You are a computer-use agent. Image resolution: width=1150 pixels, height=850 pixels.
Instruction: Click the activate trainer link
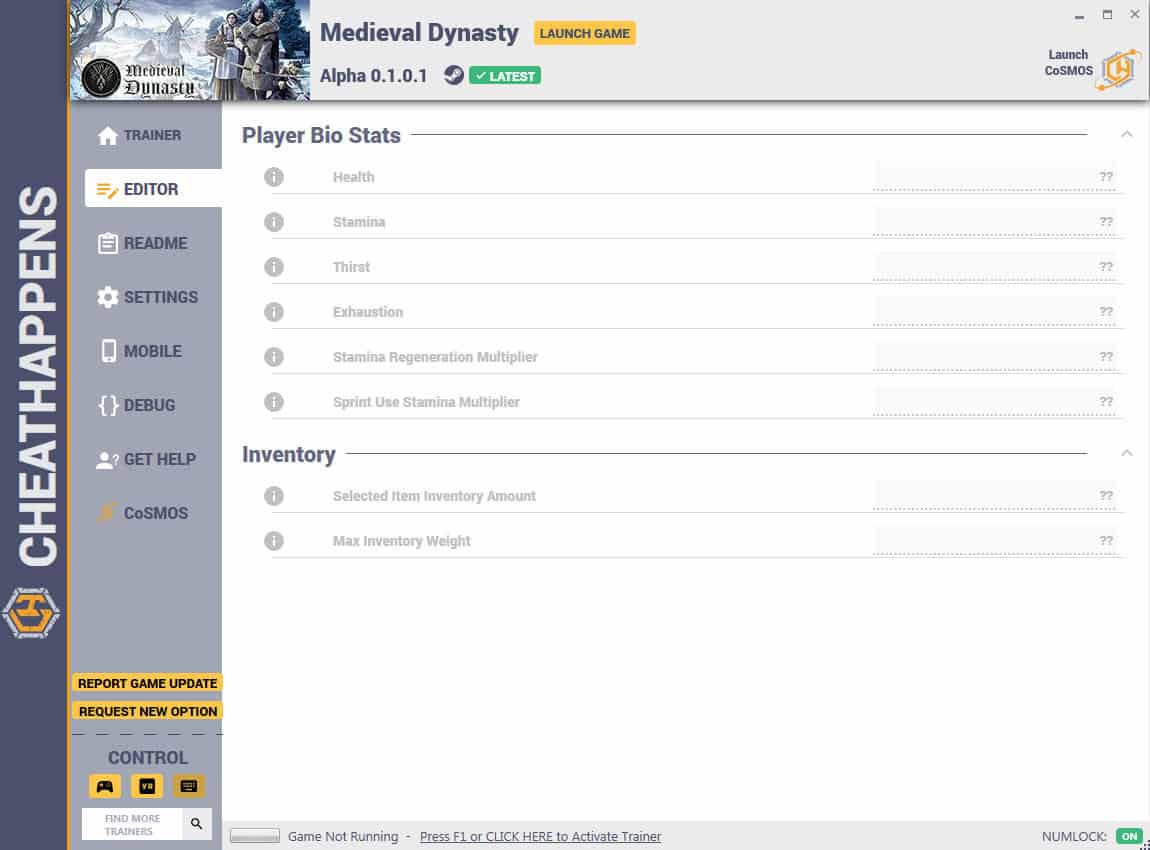pyautogui.click(x=541, y=837)
